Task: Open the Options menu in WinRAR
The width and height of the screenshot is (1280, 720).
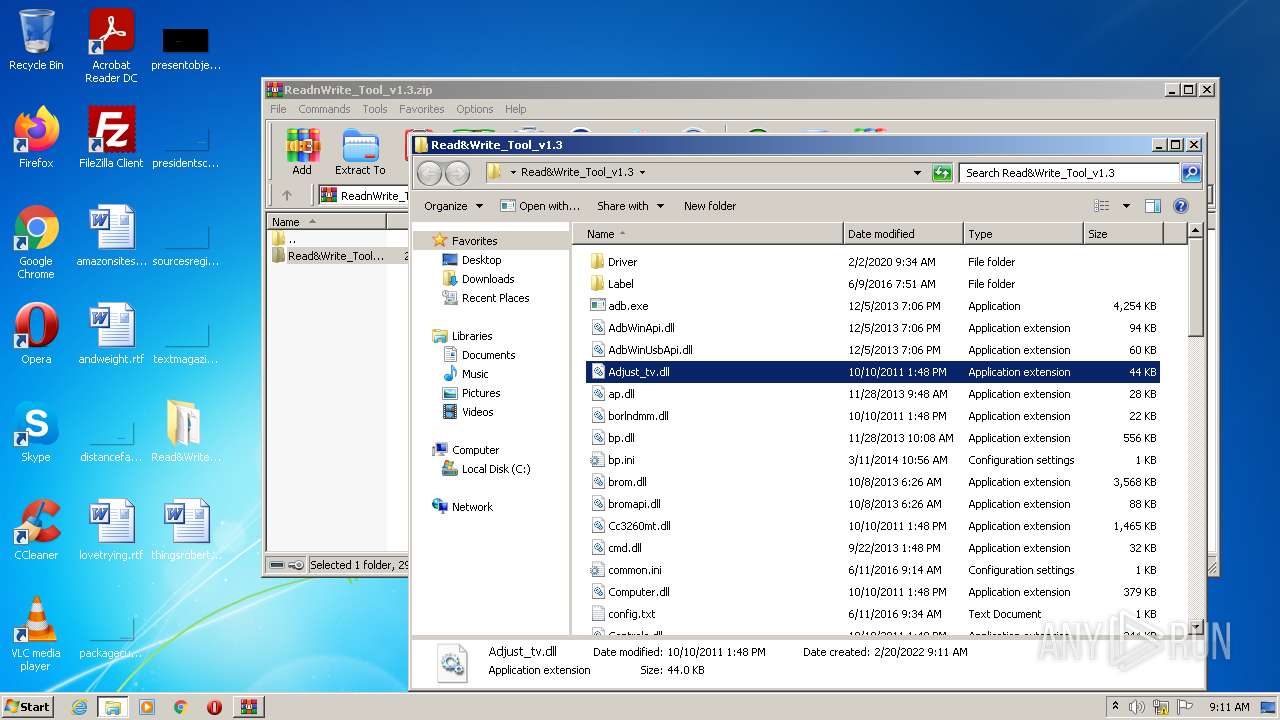Action: pos(475,109)
